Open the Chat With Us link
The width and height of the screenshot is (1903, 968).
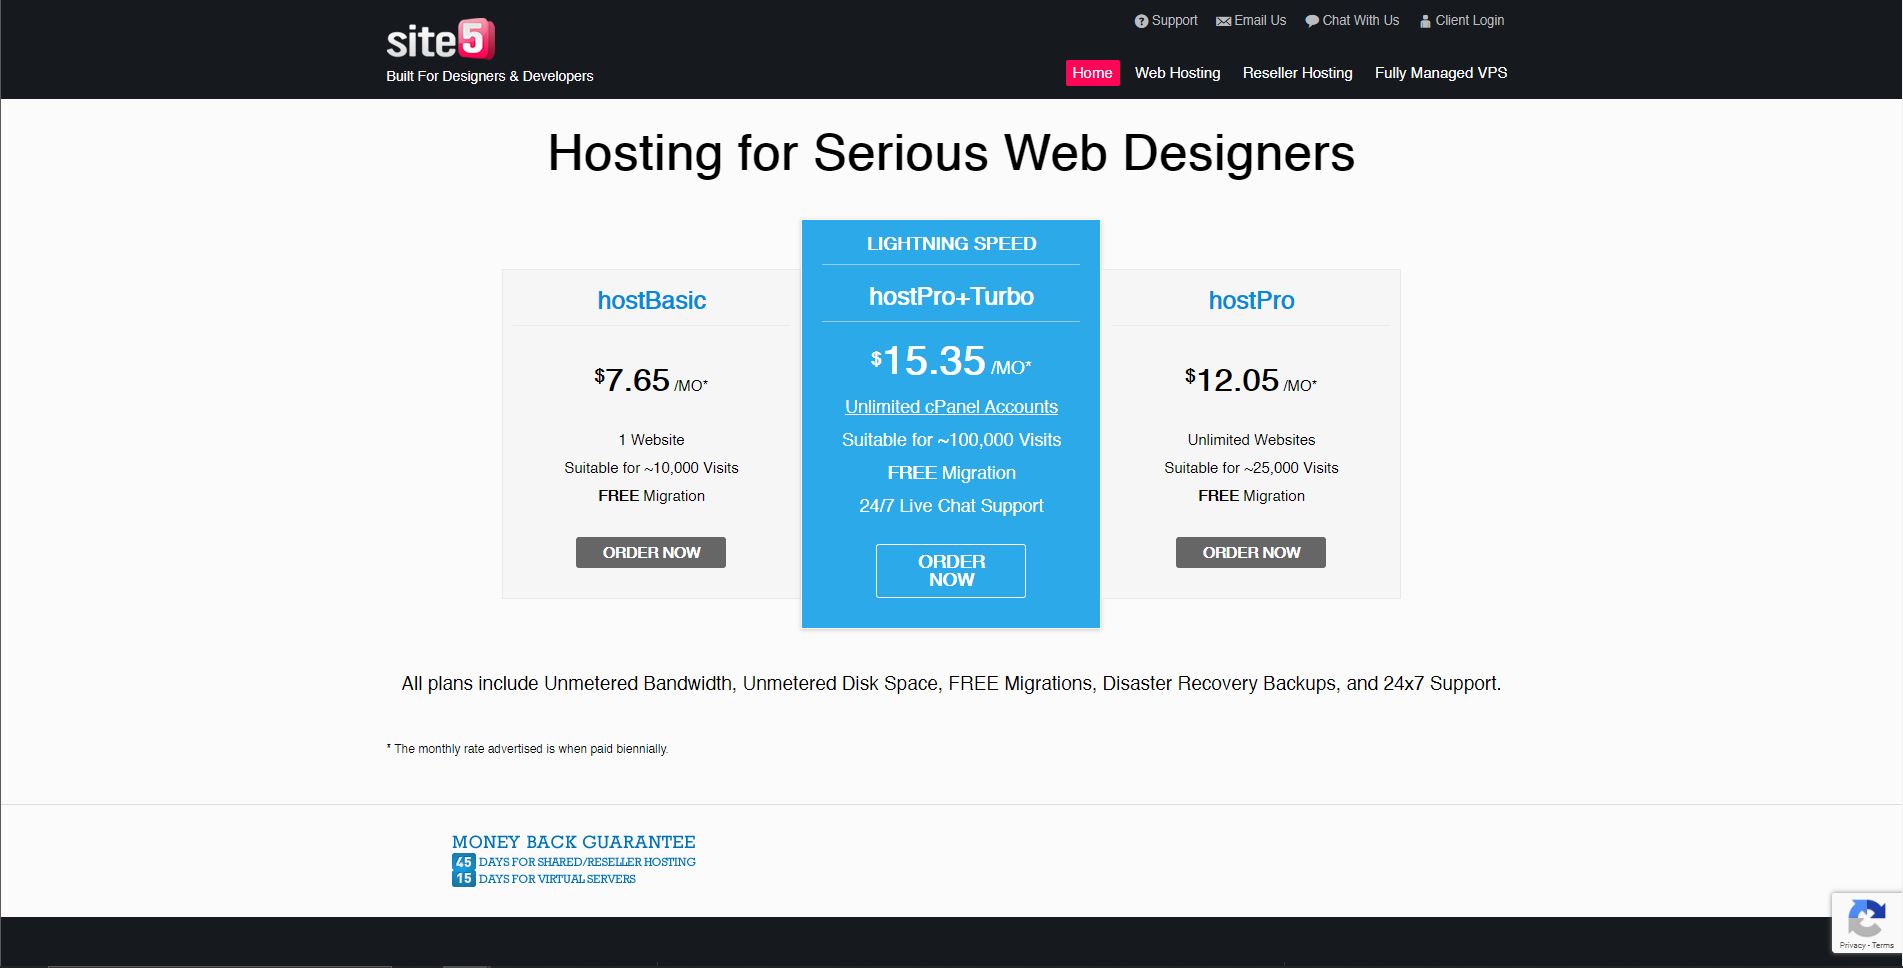click(x=1360, y=20)
